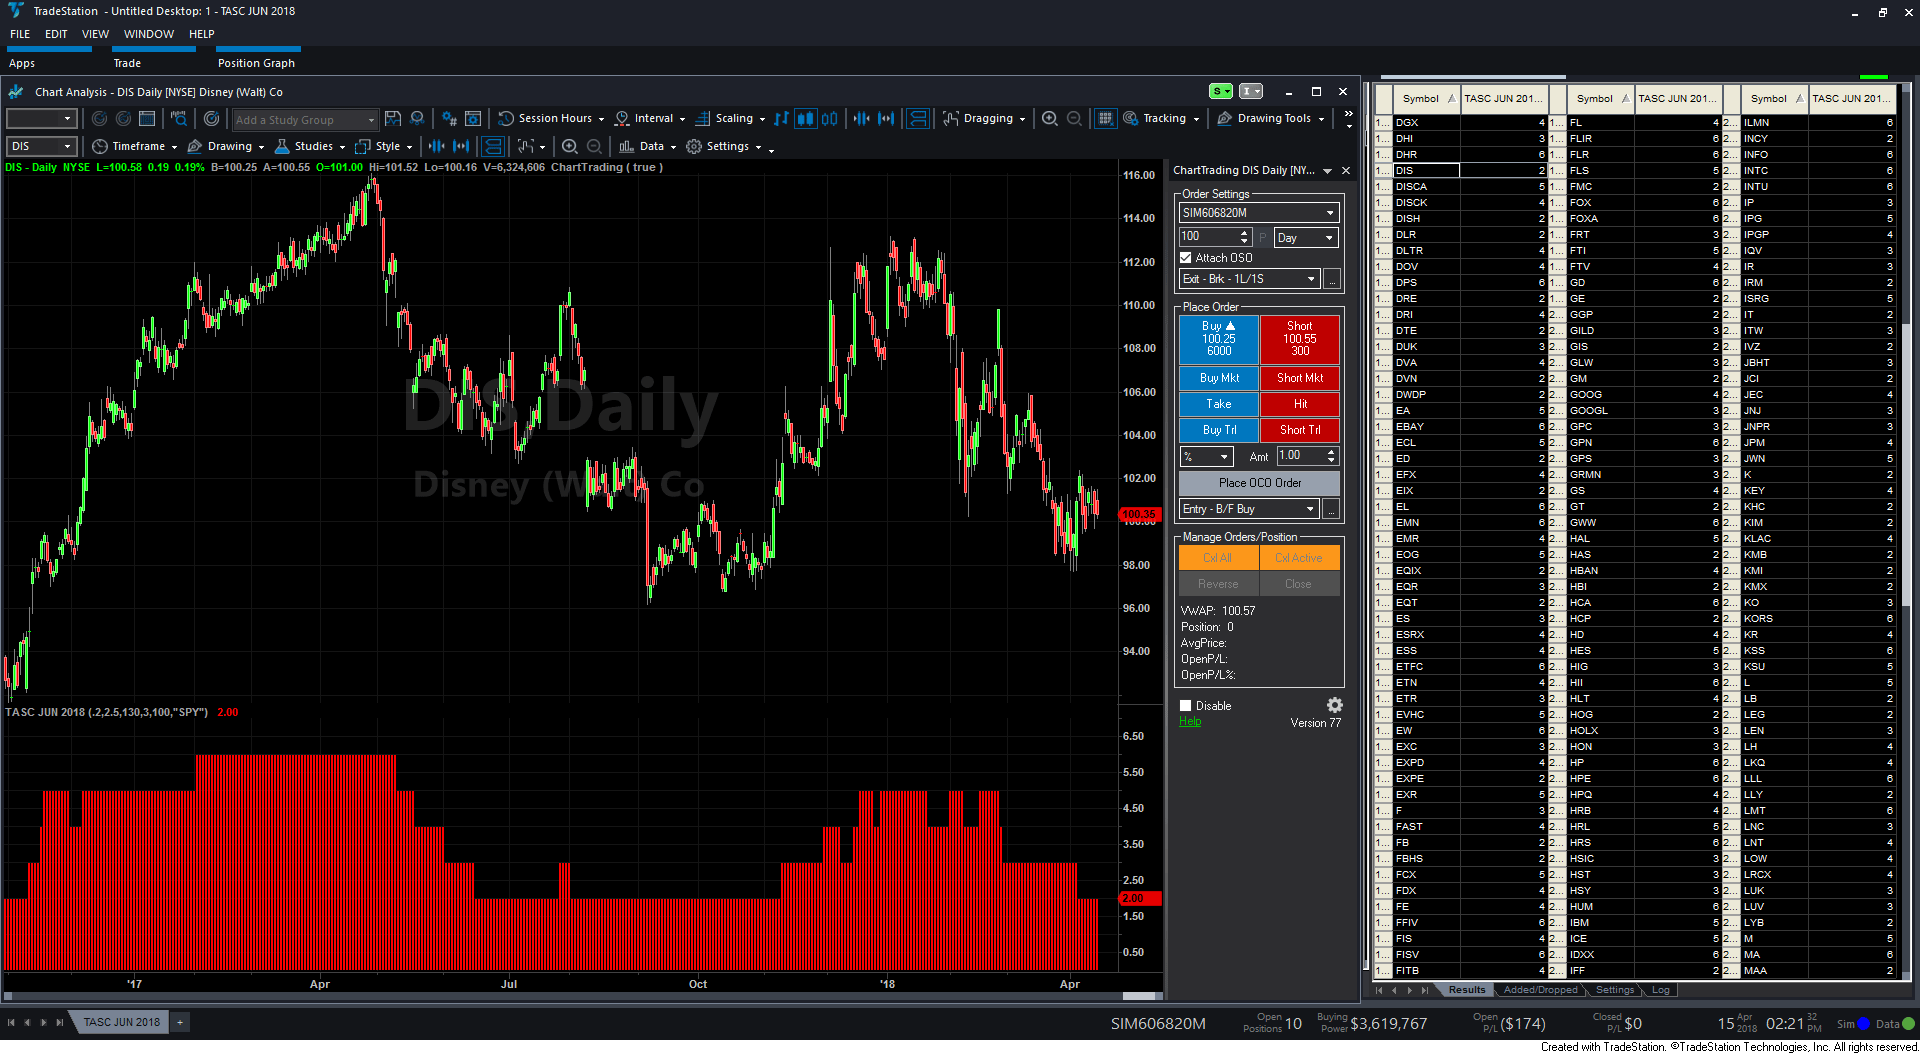The image size is (1920, 1053).
Task: Click the study group binoculars icon
Action: [417, 119]
